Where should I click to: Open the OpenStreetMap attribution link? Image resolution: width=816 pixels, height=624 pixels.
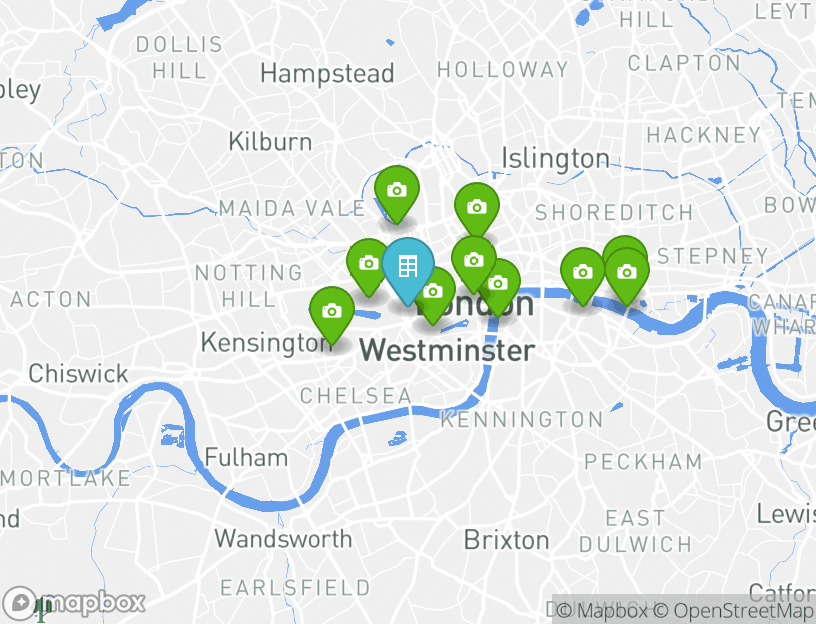[734, 610]
